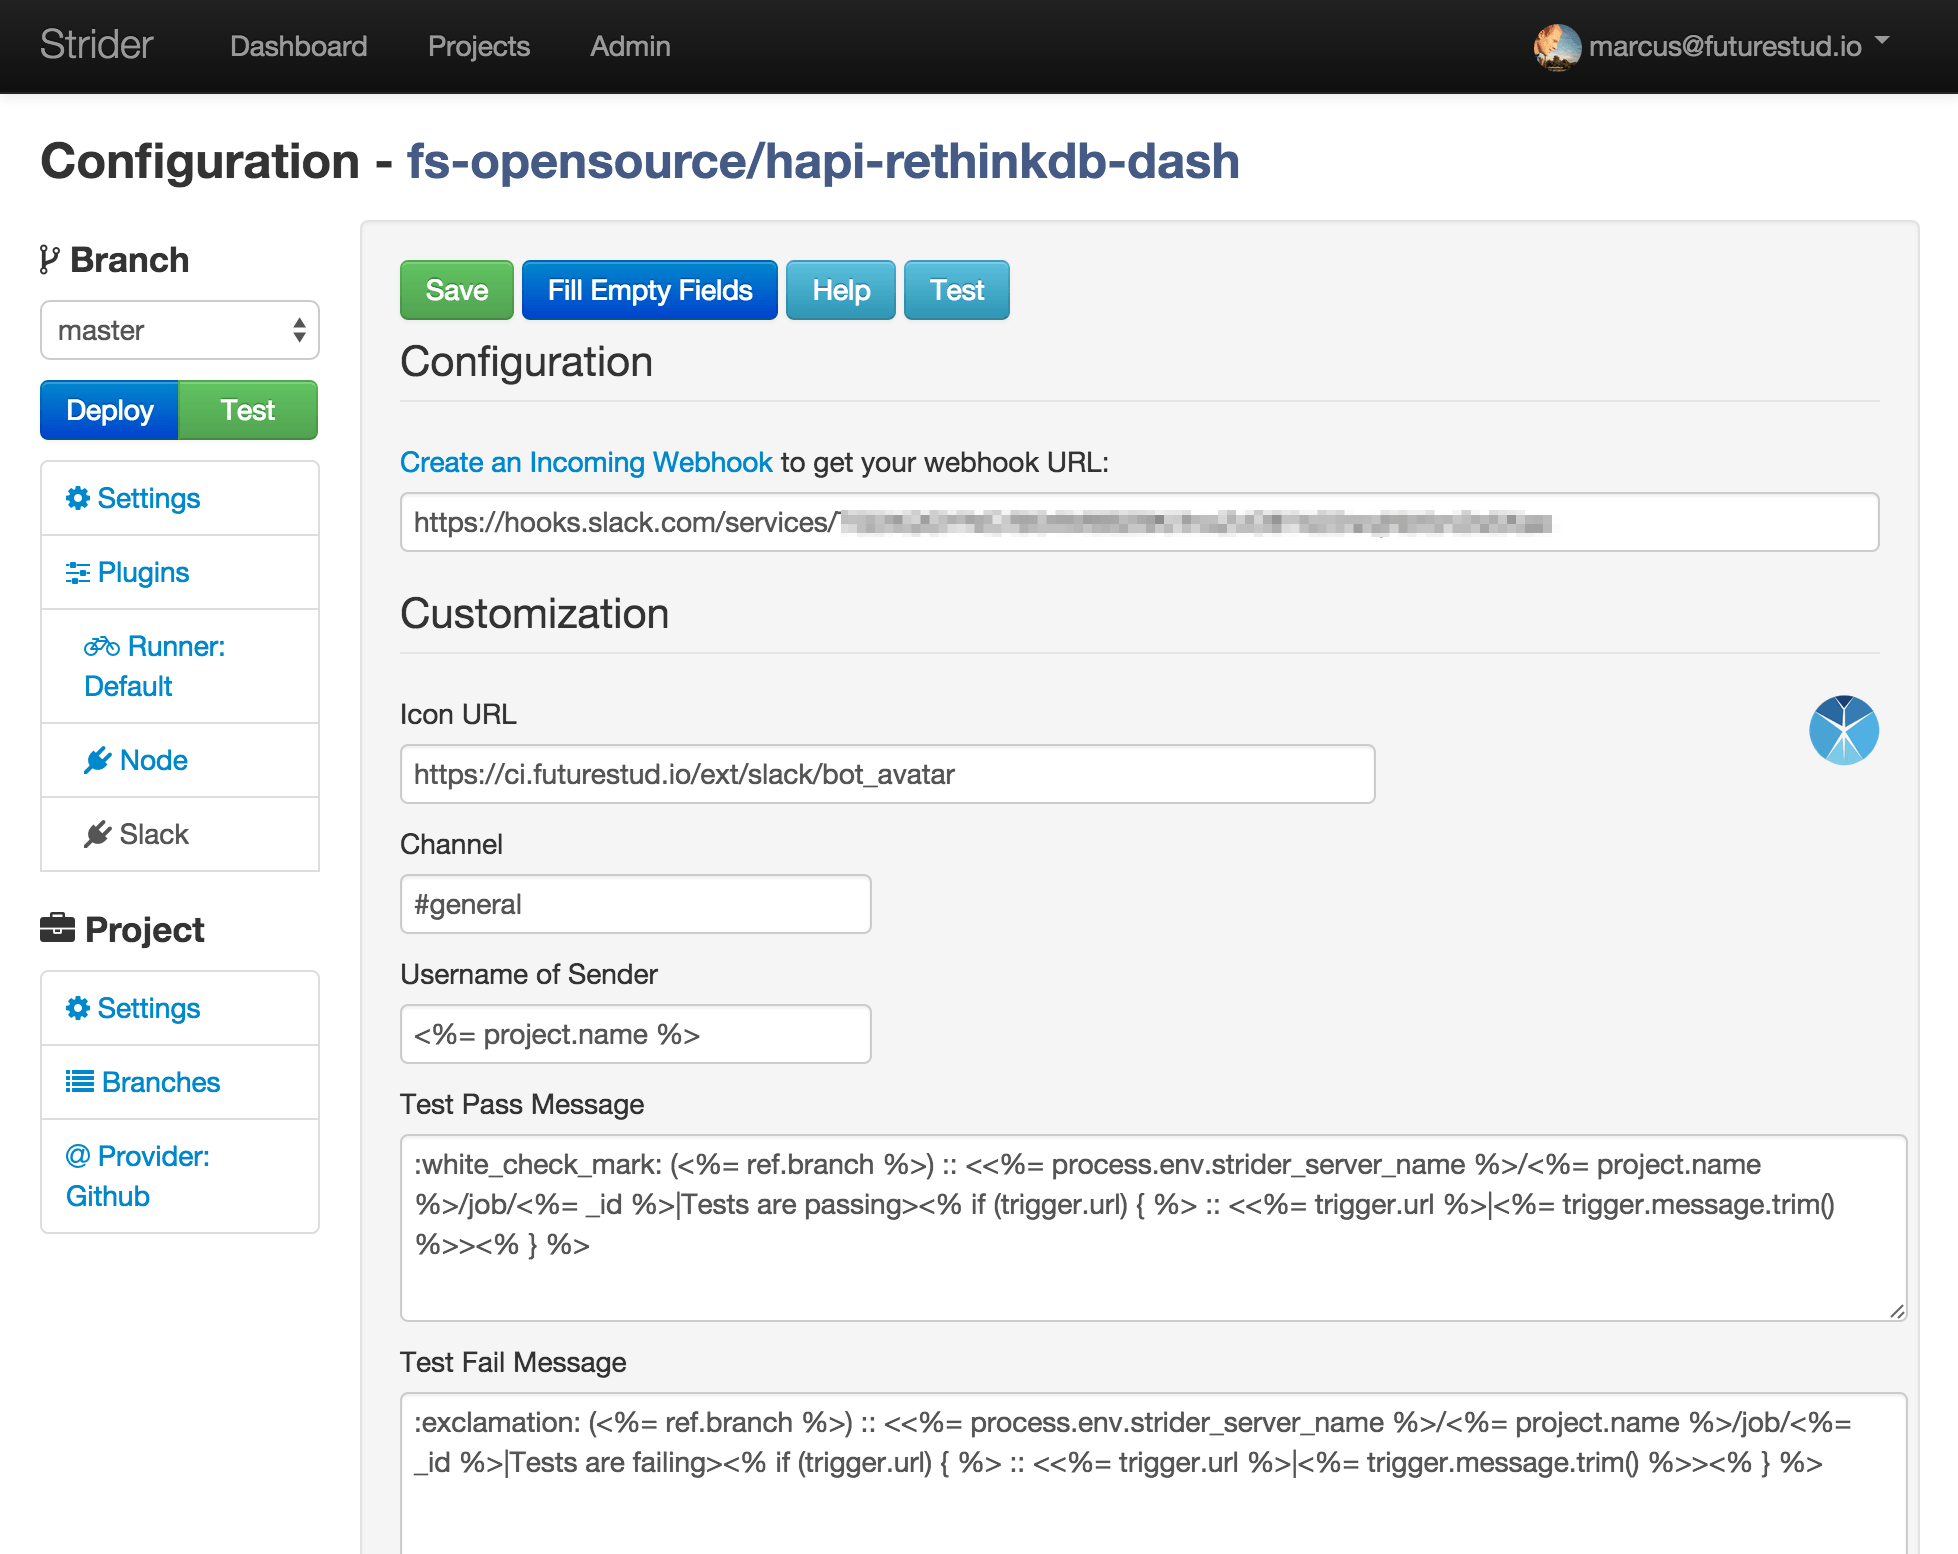Screen dimensions: 1958x1554
Task: Open the Branches tab
Action: tap(180, 1082)
